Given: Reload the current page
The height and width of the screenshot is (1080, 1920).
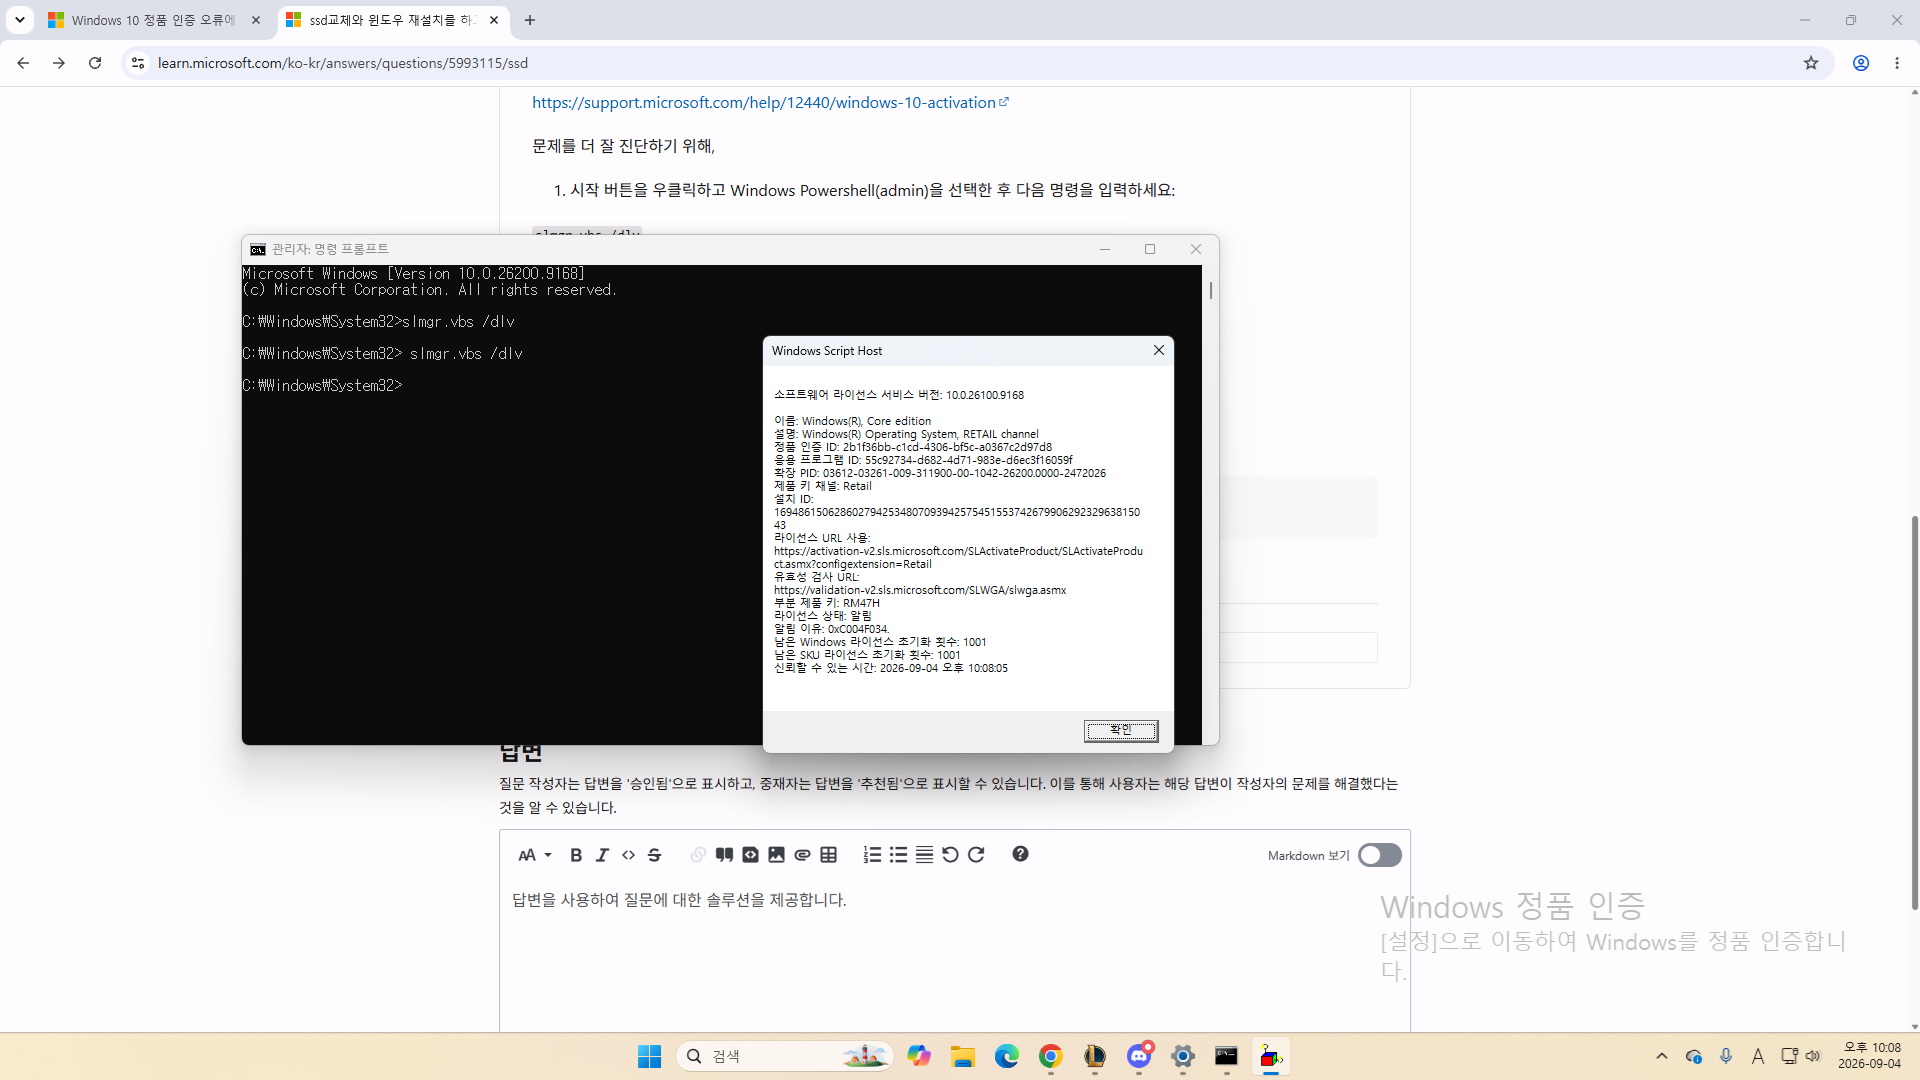Looking at the screenshot, I should pyautogui.click(x=95, y=63).
